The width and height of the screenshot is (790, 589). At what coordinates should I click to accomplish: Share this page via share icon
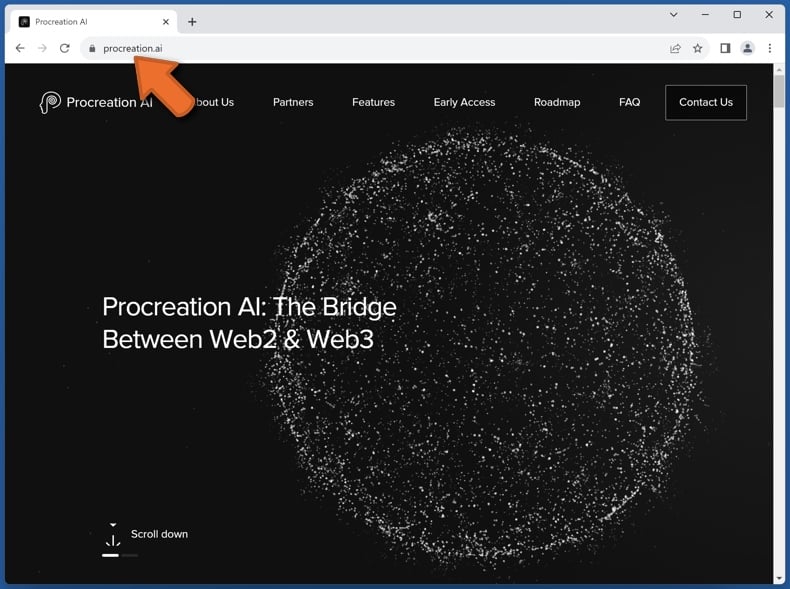(x=675, y=48)
